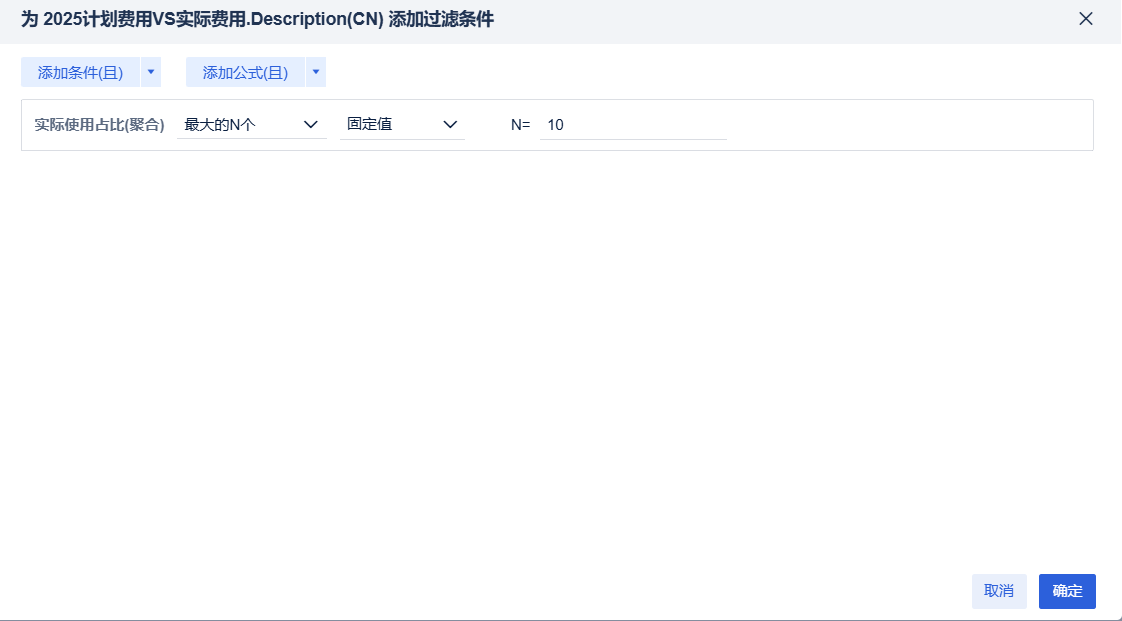1122x621 pixels.
Task: Open the 最大的N个 operator dropdown
Action: [x=252, y=124]
